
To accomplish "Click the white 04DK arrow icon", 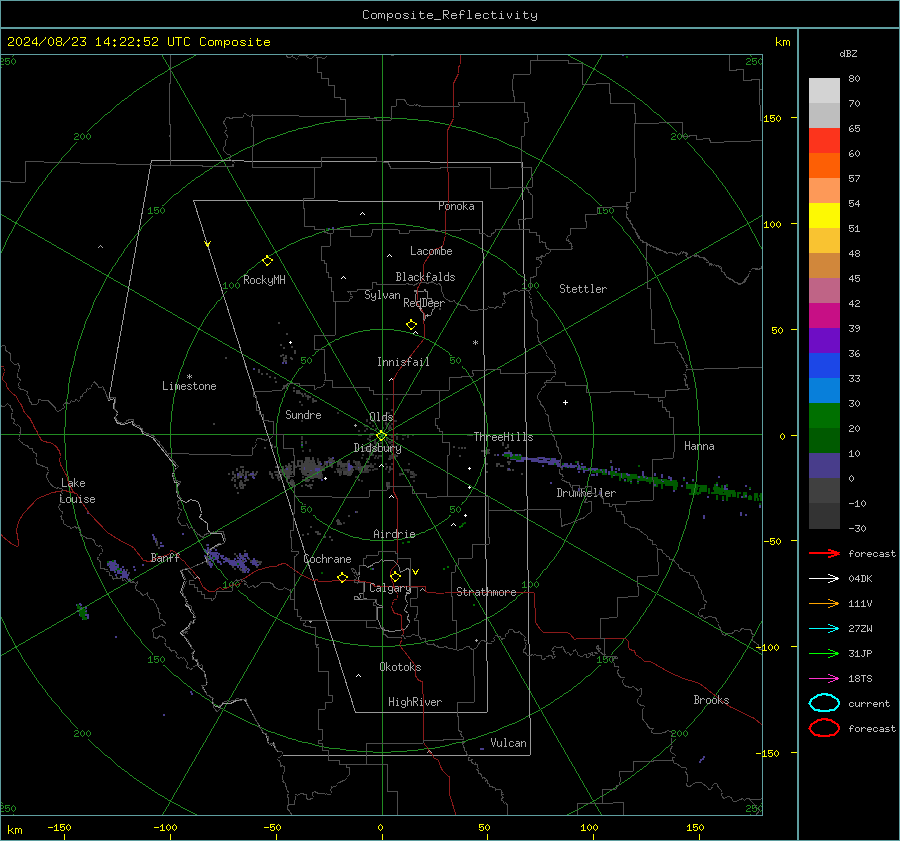I will (824, 578).
